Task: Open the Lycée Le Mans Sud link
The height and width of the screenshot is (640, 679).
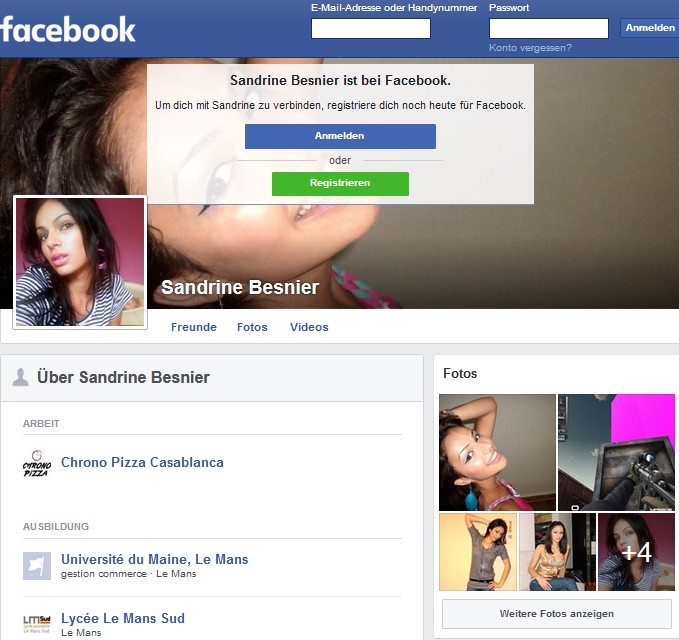Action: tap(123, 618)
